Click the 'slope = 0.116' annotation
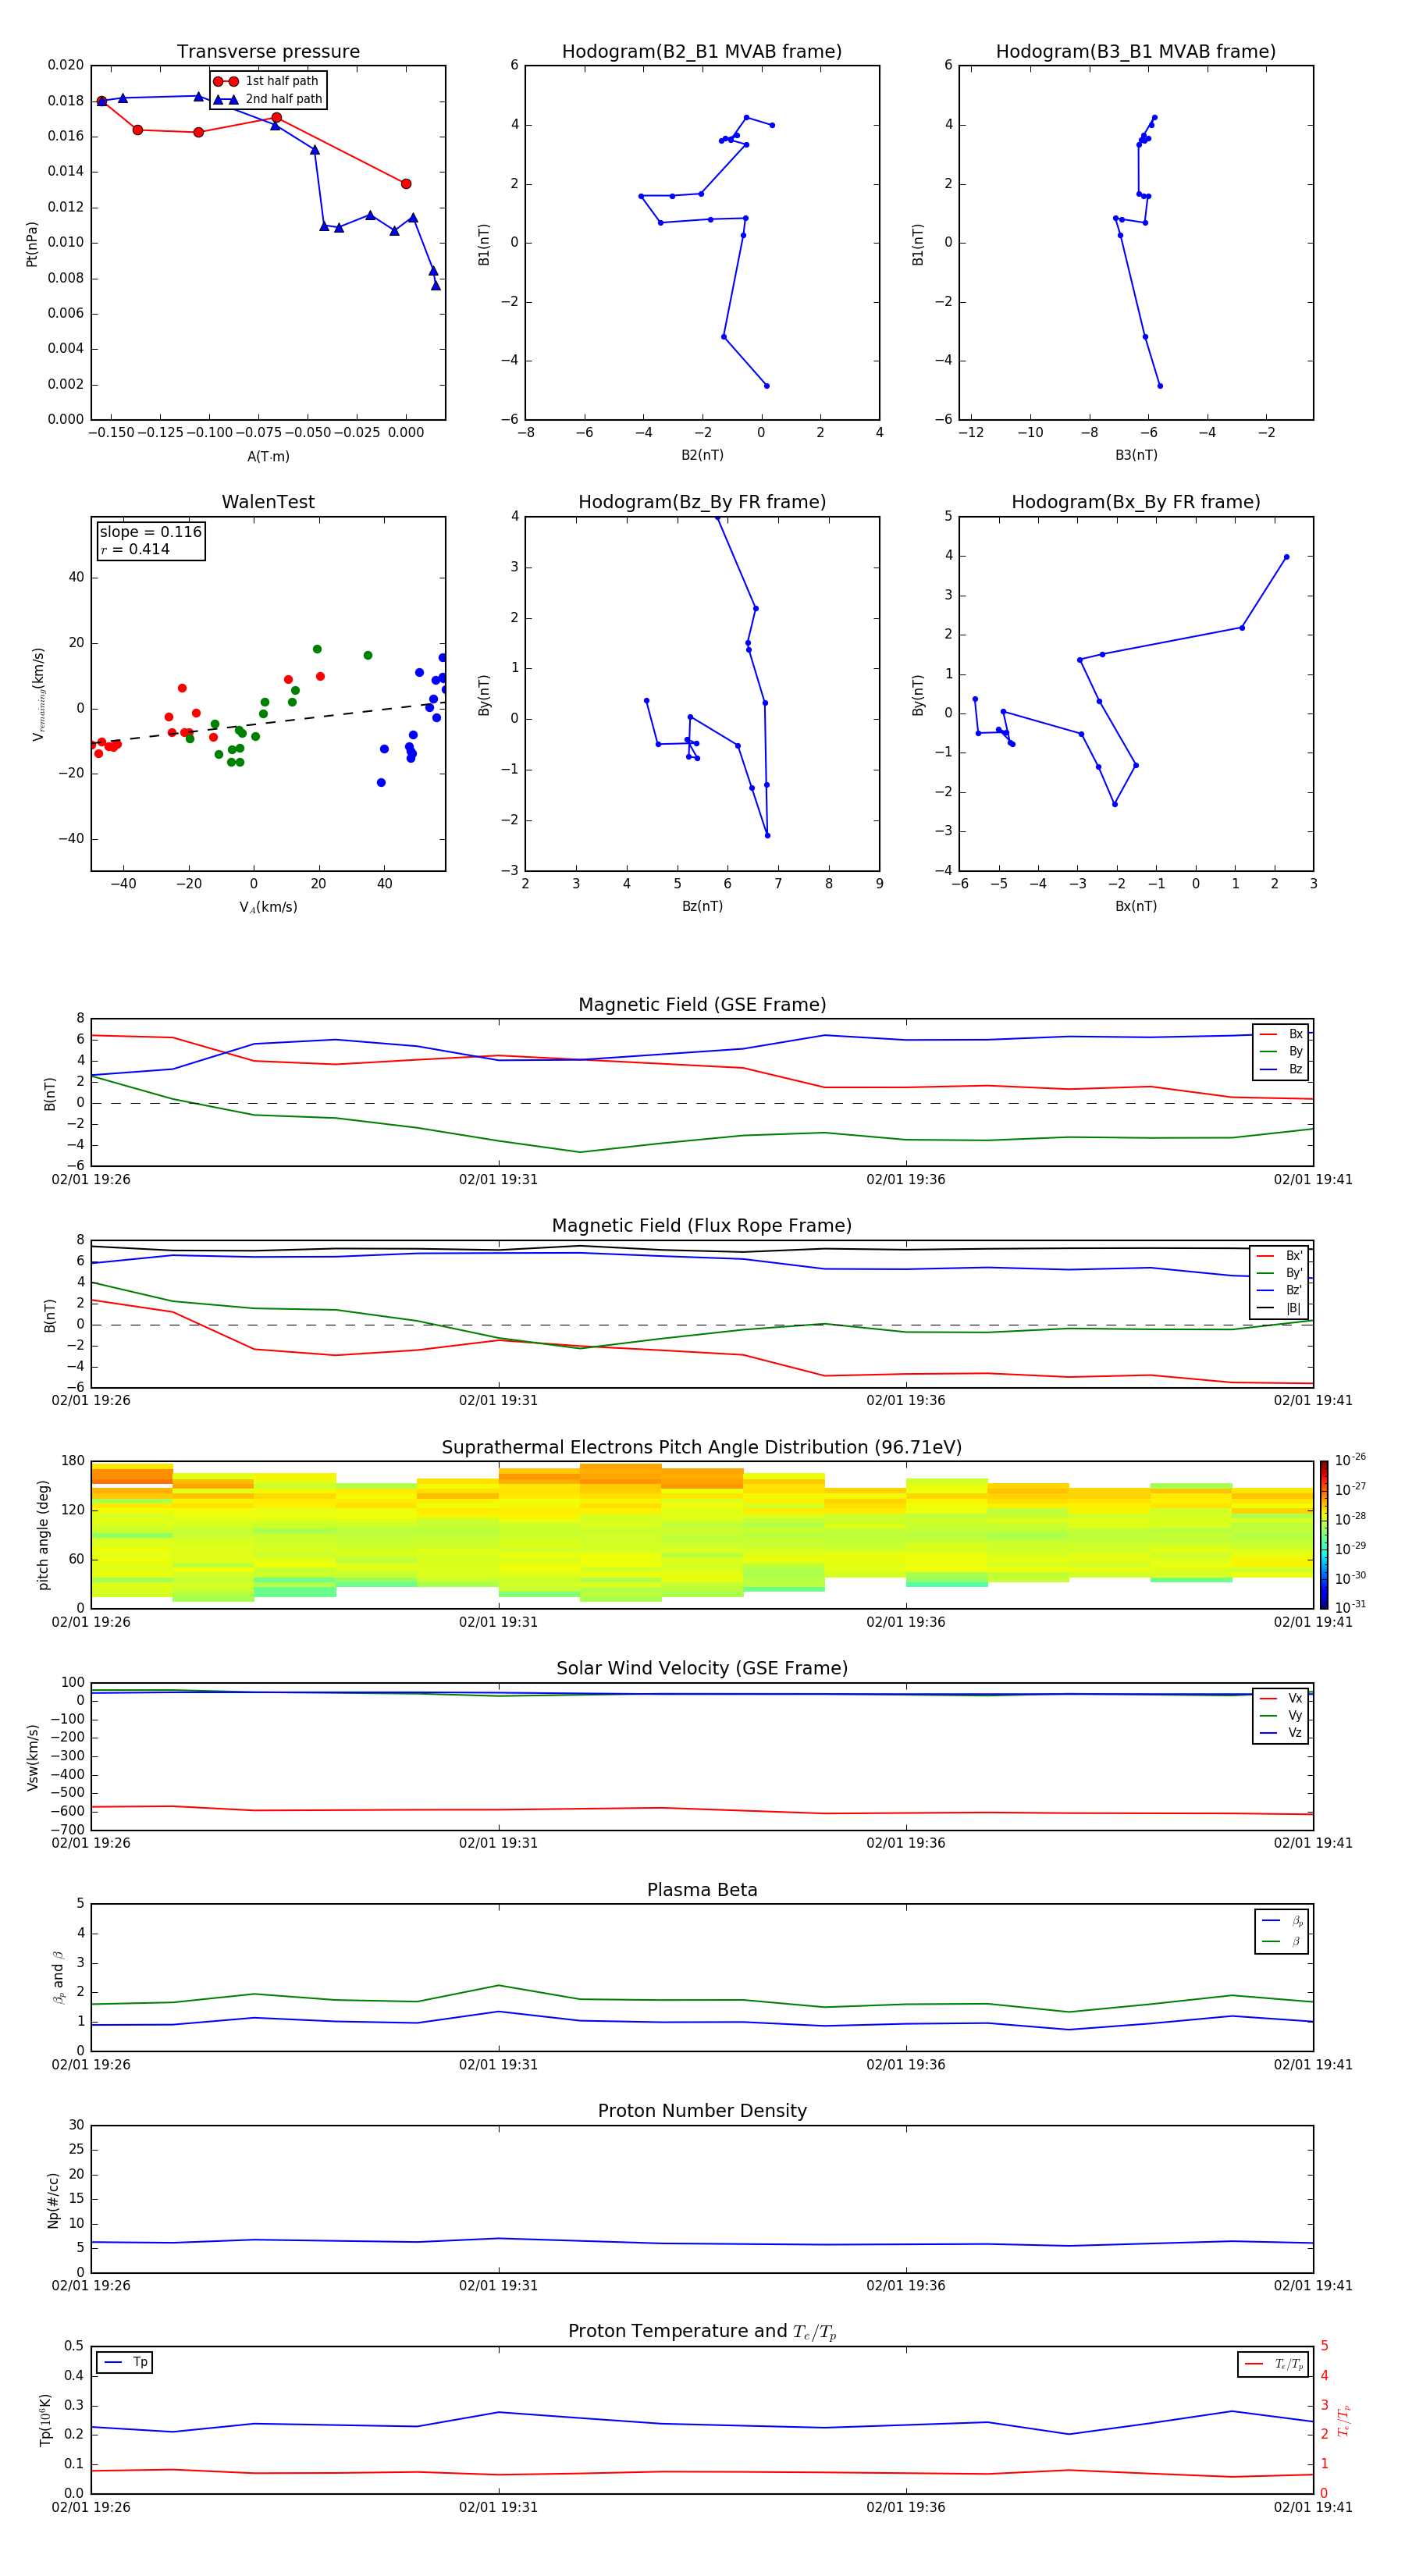 point(151,532)
